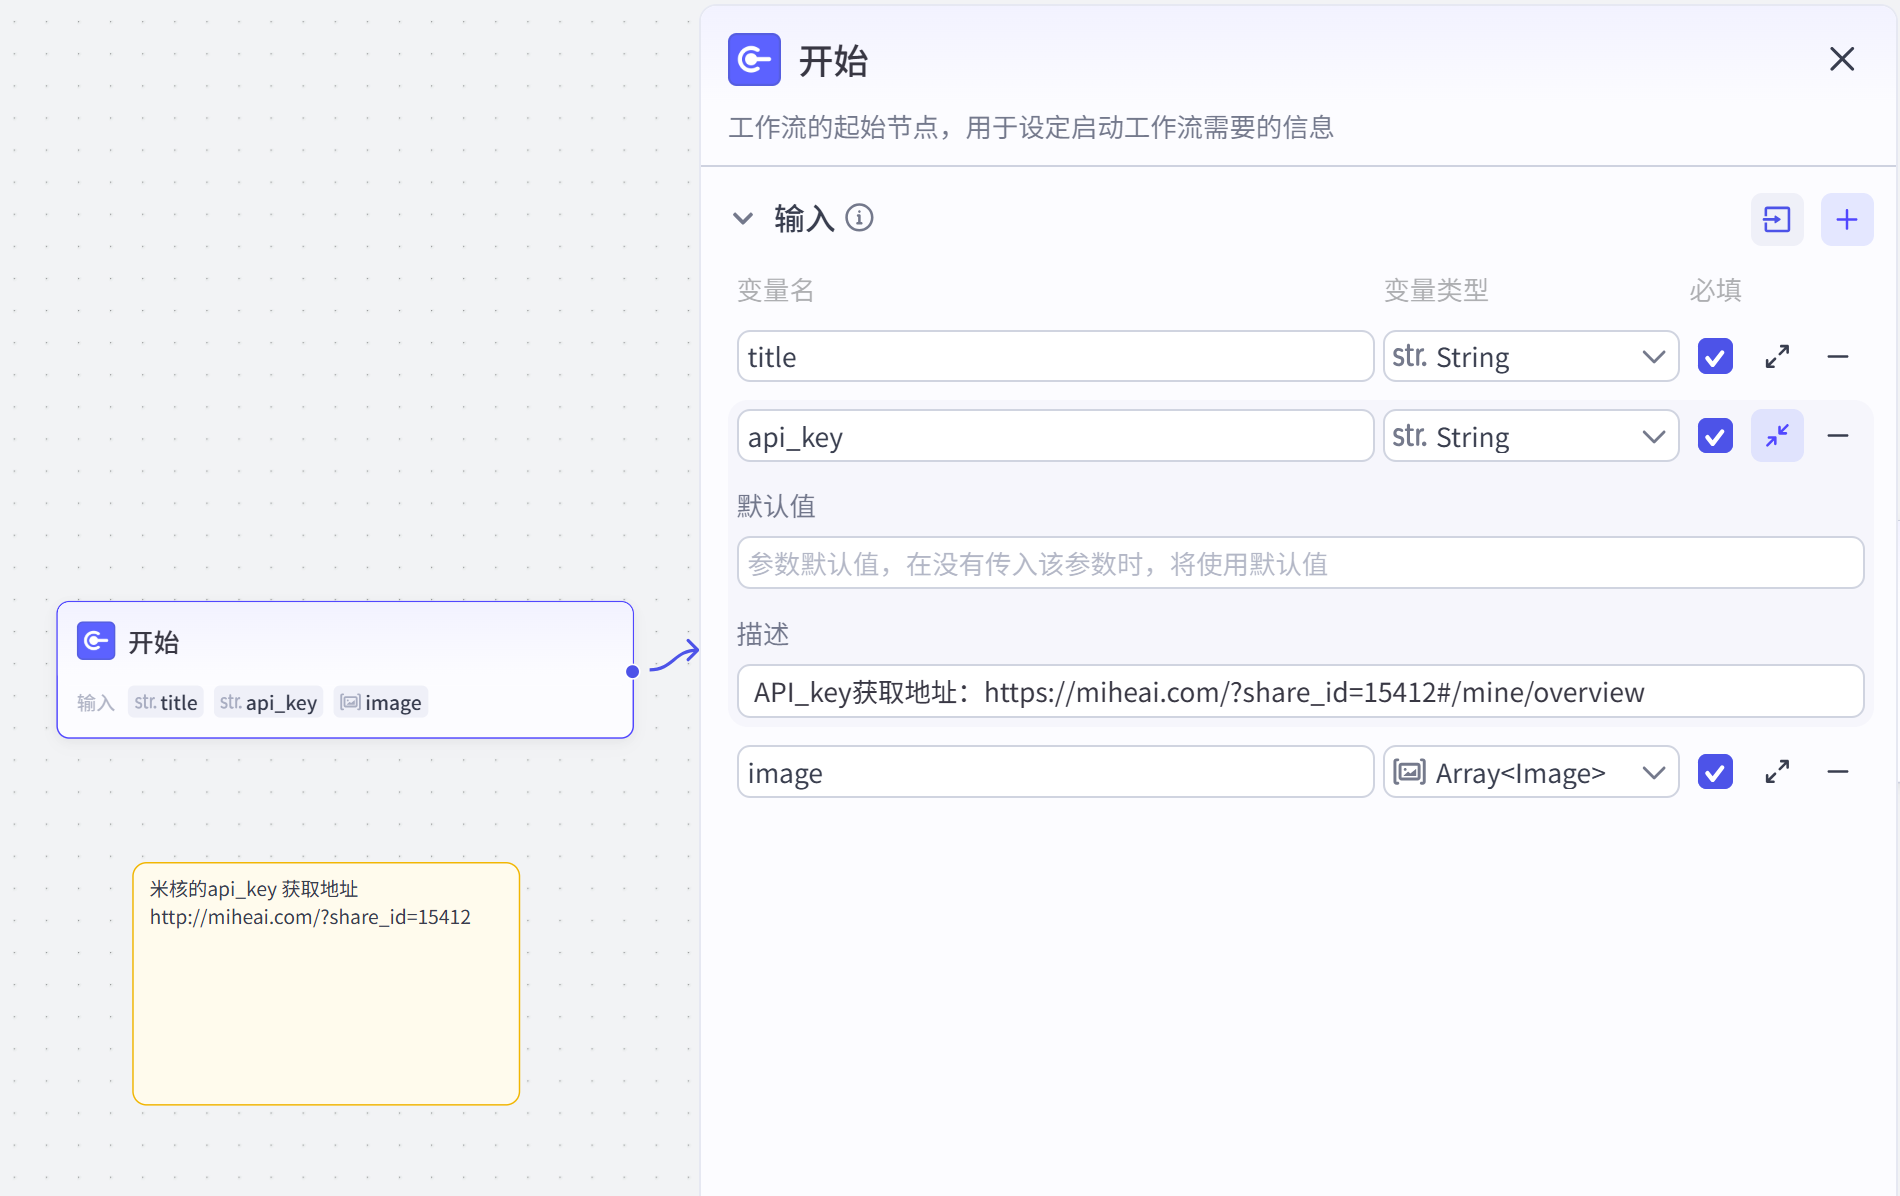Show info tooltip next to 输入
Image resolution: width=1900 pixels, height=1196 pixels.
(859, 217)
